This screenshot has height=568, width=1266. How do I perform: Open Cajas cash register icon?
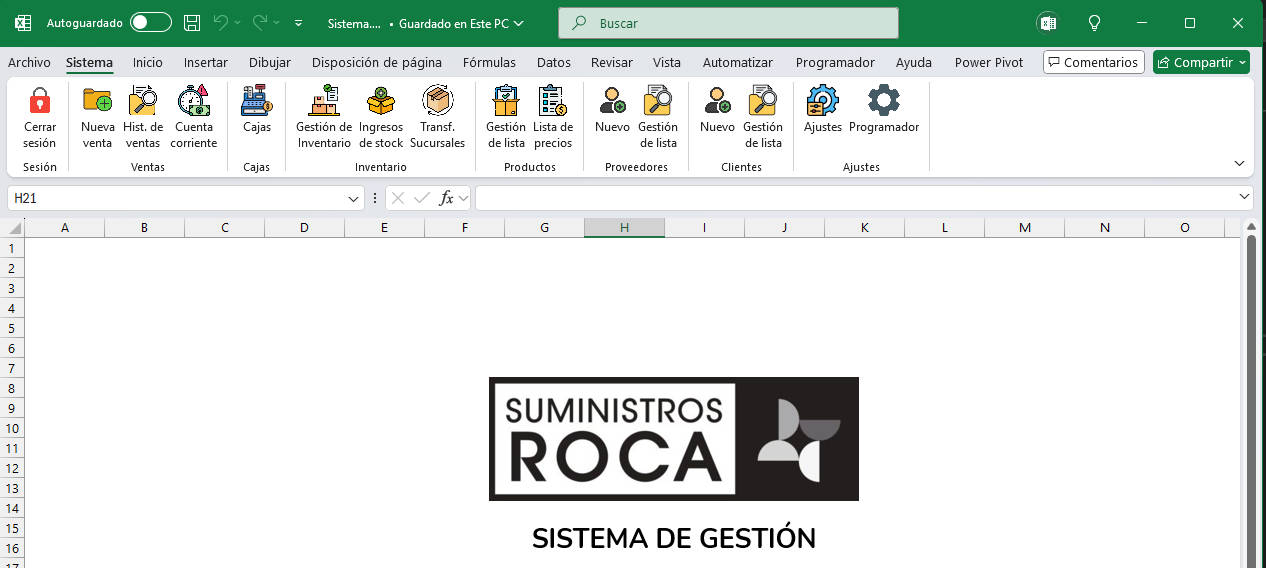[257, 101]
